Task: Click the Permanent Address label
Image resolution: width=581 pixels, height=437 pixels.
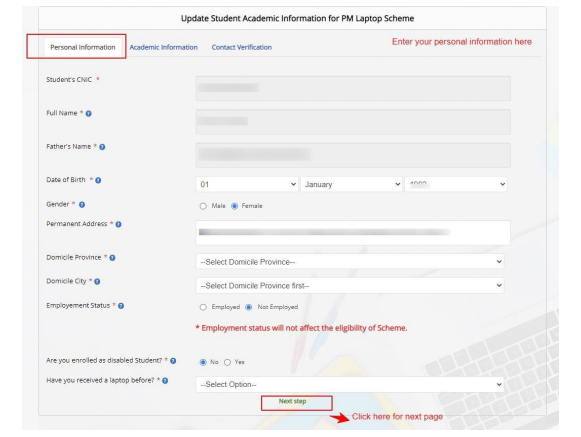Action: point(77,224)
